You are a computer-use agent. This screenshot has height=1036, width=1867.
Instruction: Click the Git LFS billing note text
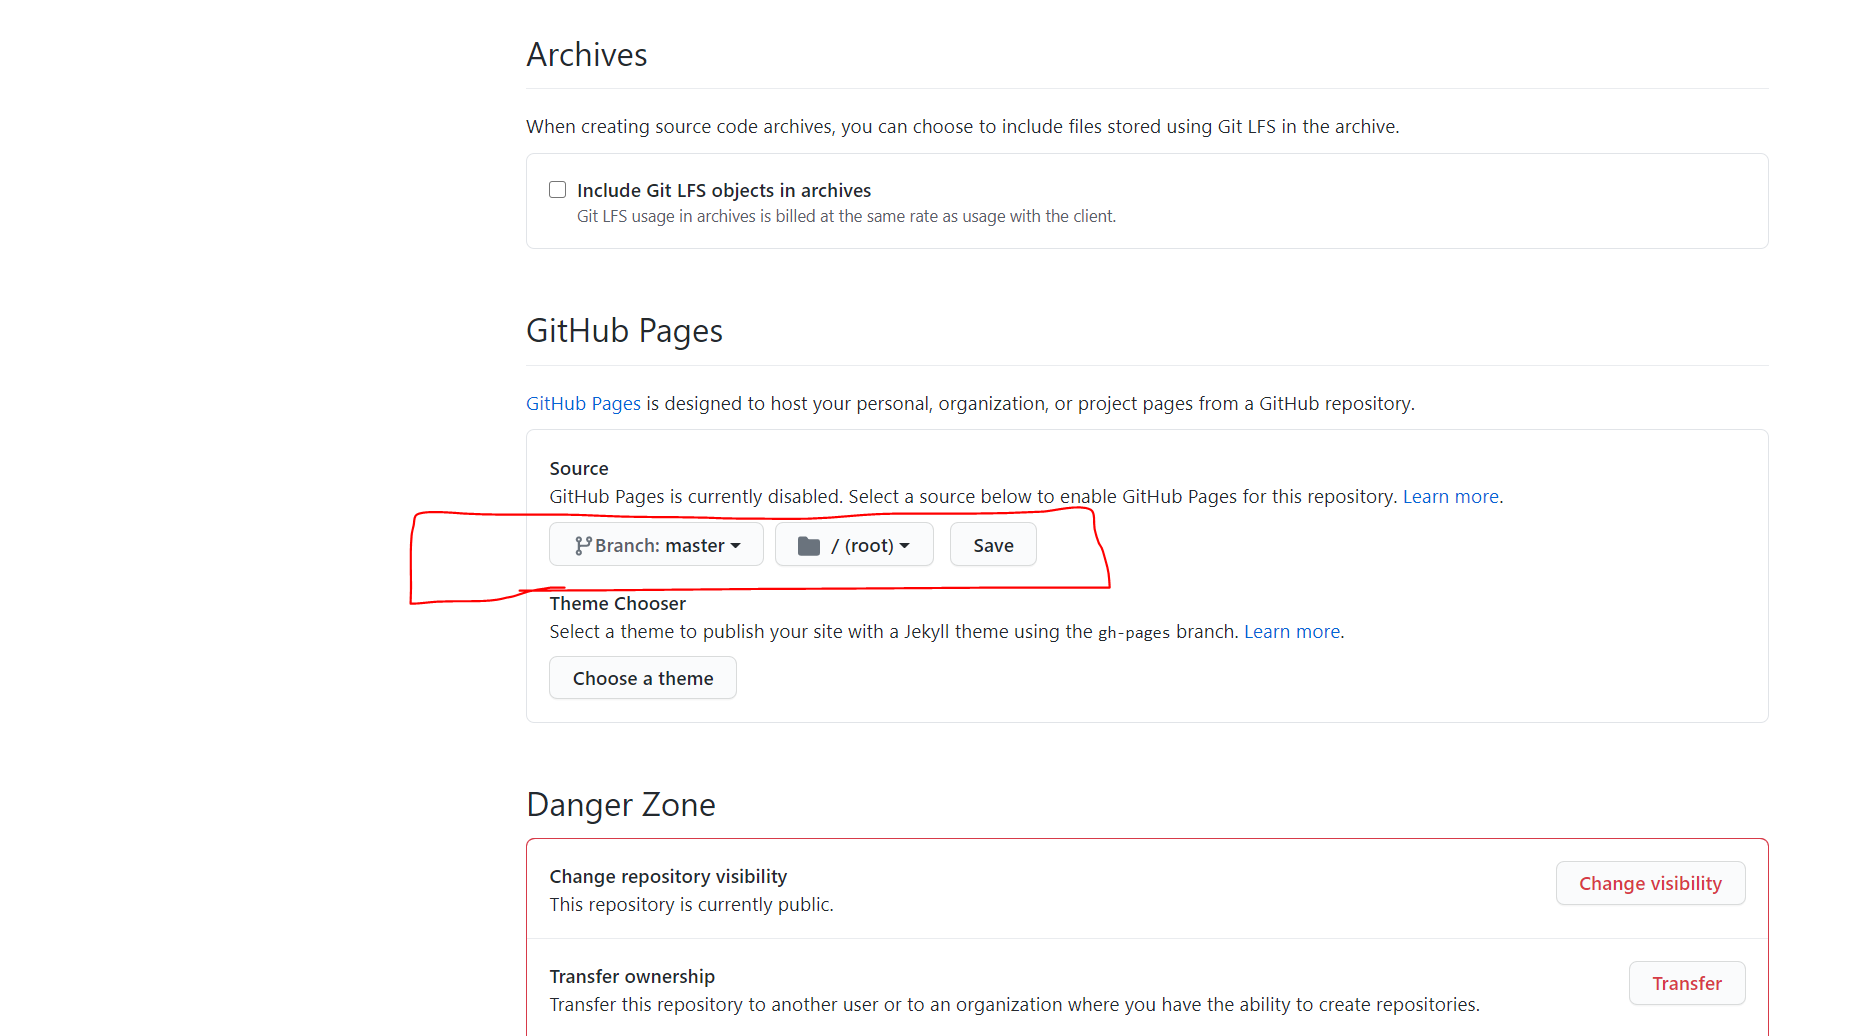pyautogui.click(x=846, y=216)
